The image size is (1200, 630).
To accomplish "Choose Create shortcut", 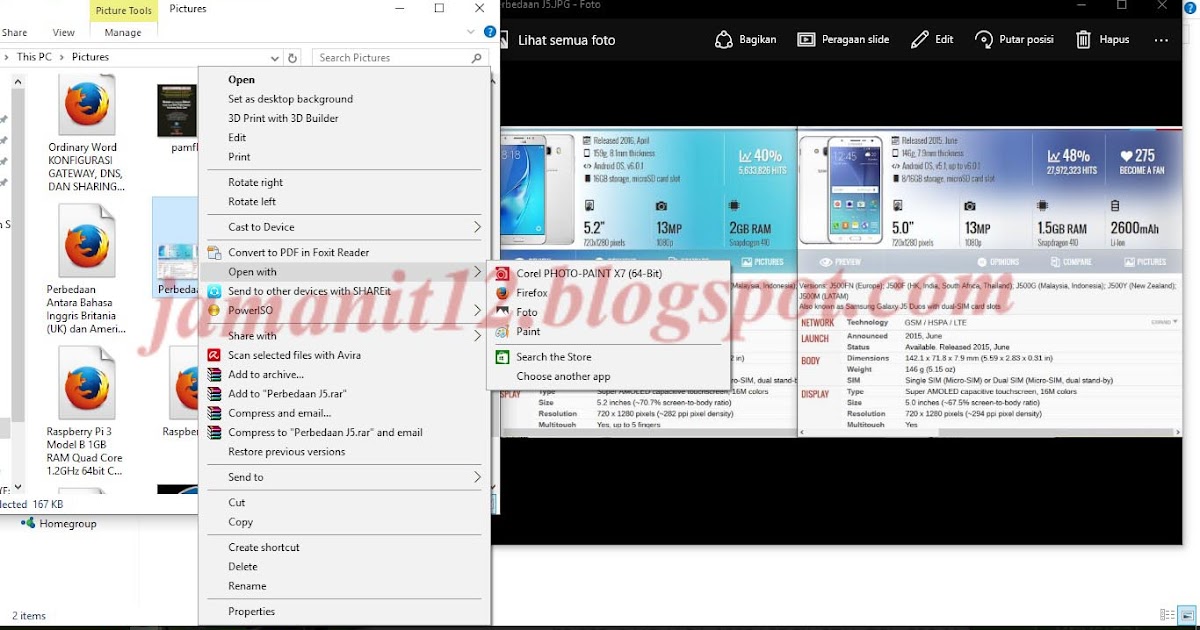I will click(x=263, y=548).
